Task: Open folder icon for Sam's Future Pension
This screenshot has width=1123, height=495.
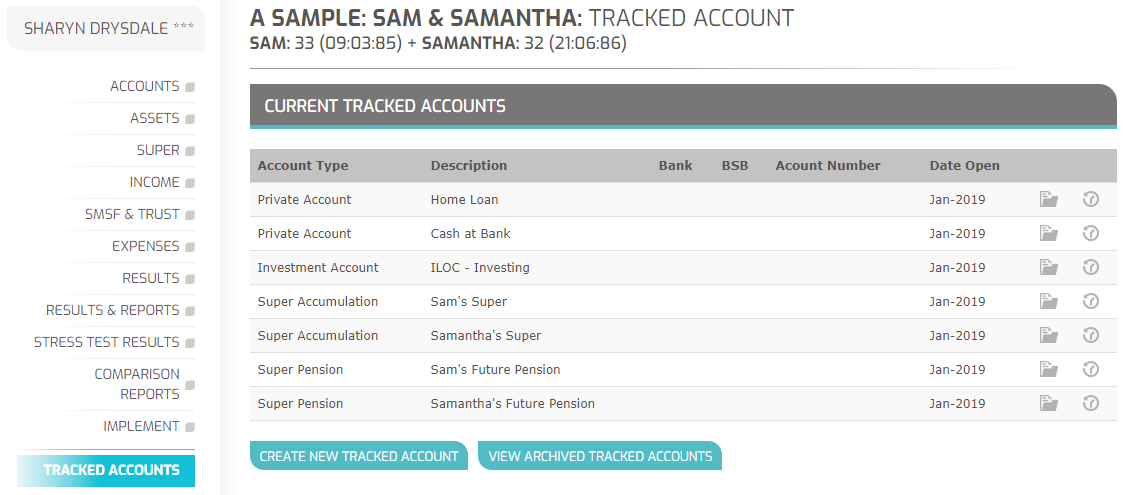Action: point(1049,370)
